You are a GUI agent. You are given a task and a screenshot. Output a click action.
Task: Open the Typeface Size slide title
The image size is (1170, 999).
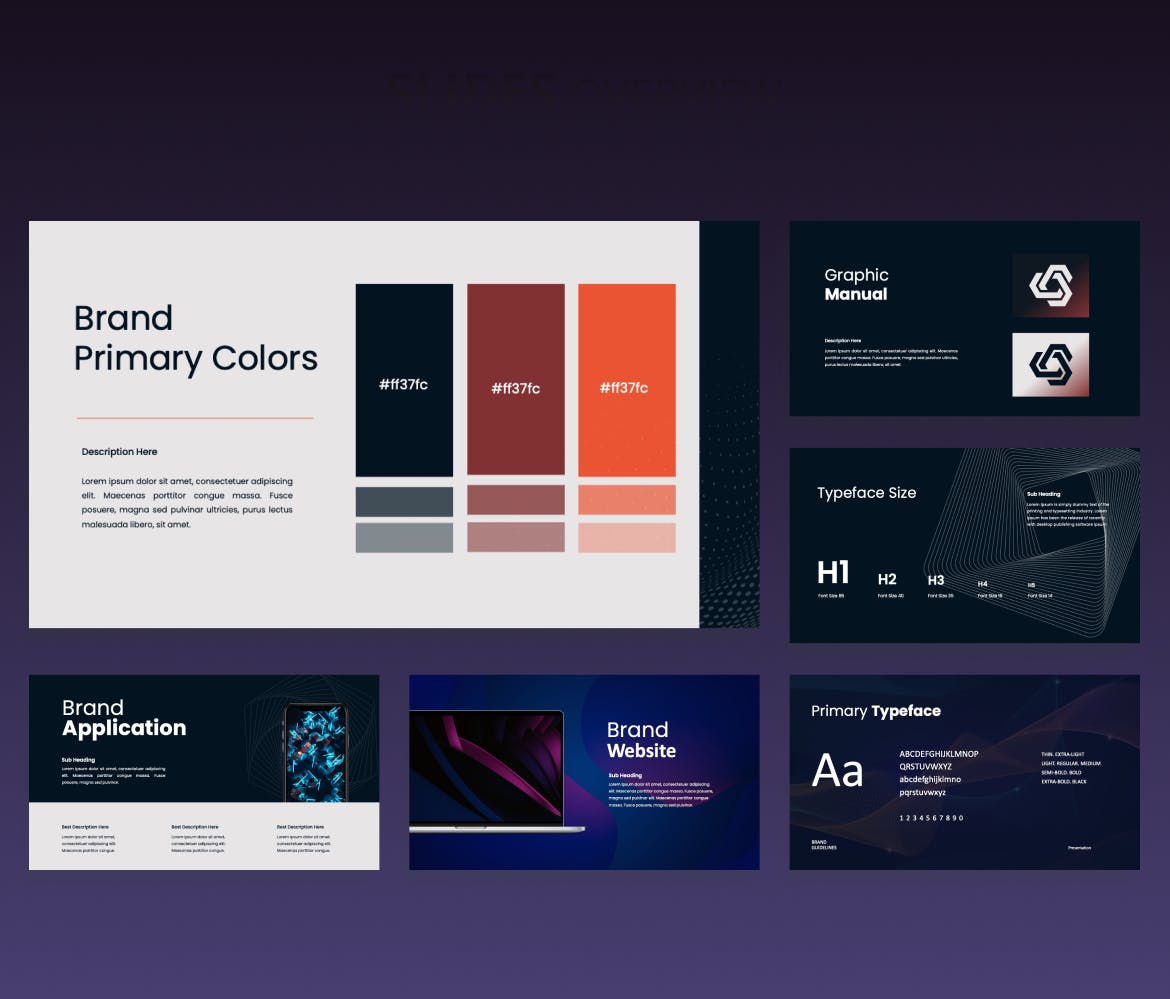click(x=866, y=492)
